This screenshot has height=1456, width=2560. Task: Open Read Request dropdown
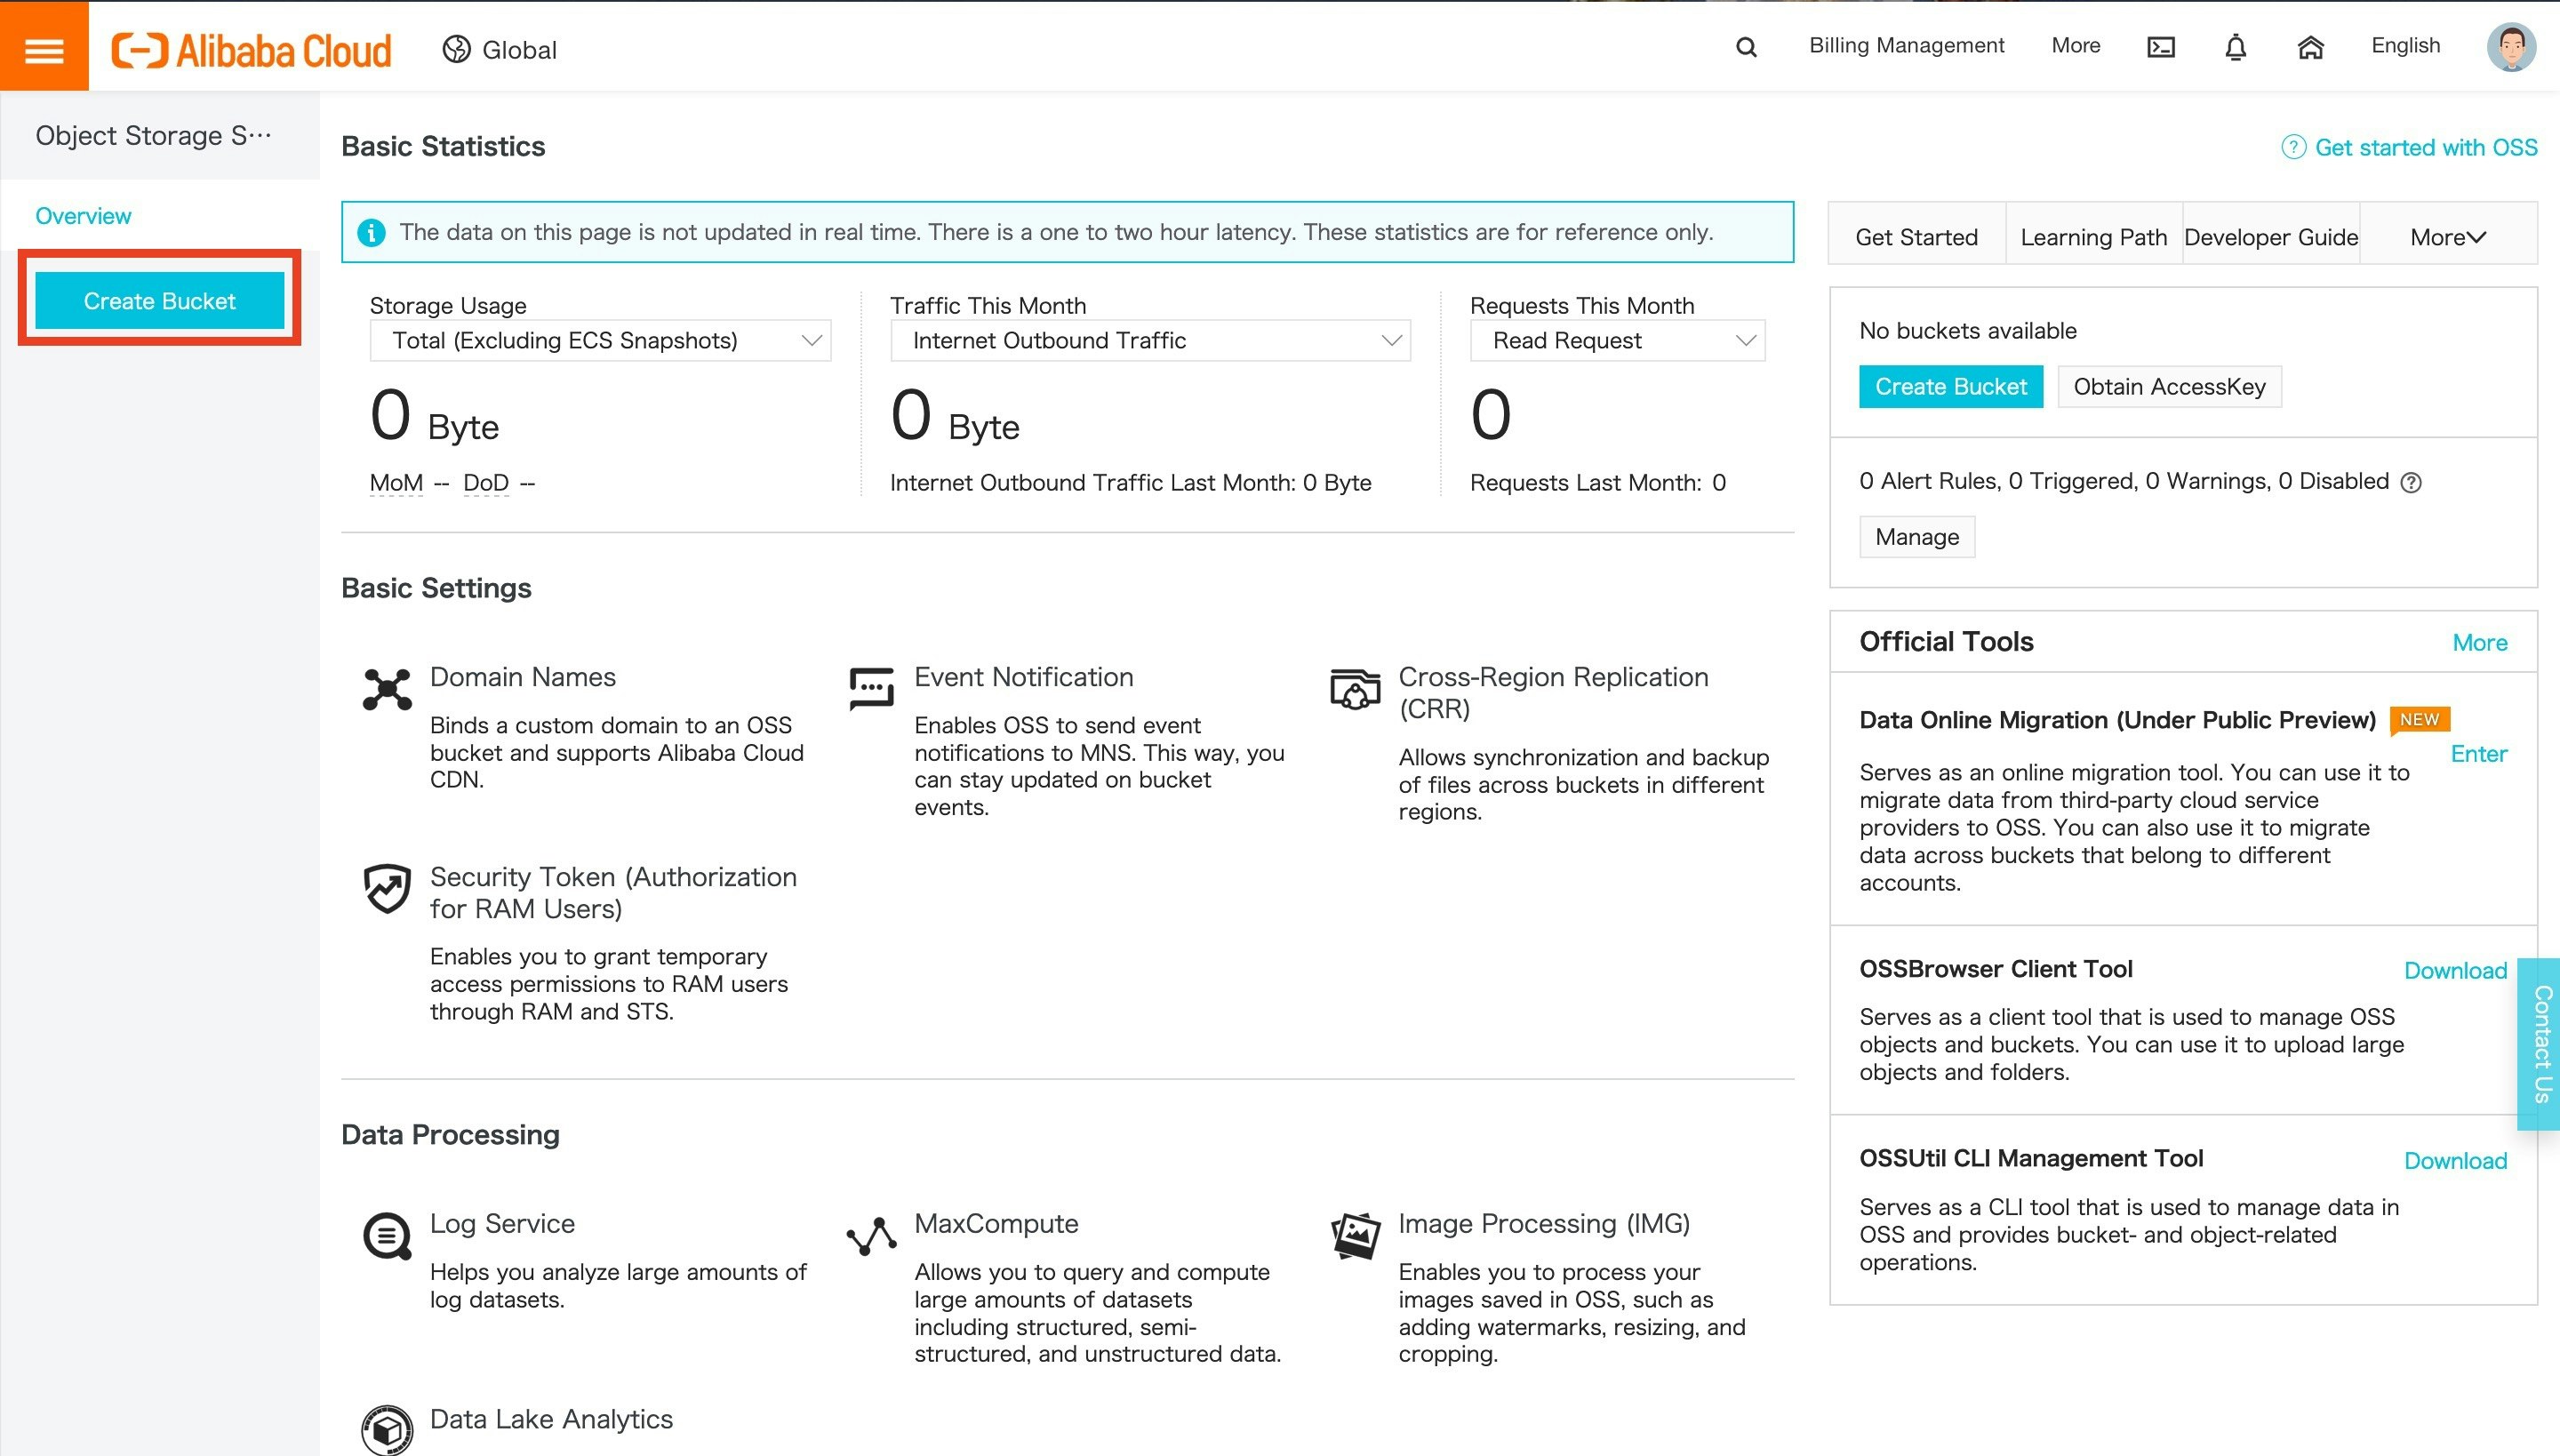coord(1617,341)
